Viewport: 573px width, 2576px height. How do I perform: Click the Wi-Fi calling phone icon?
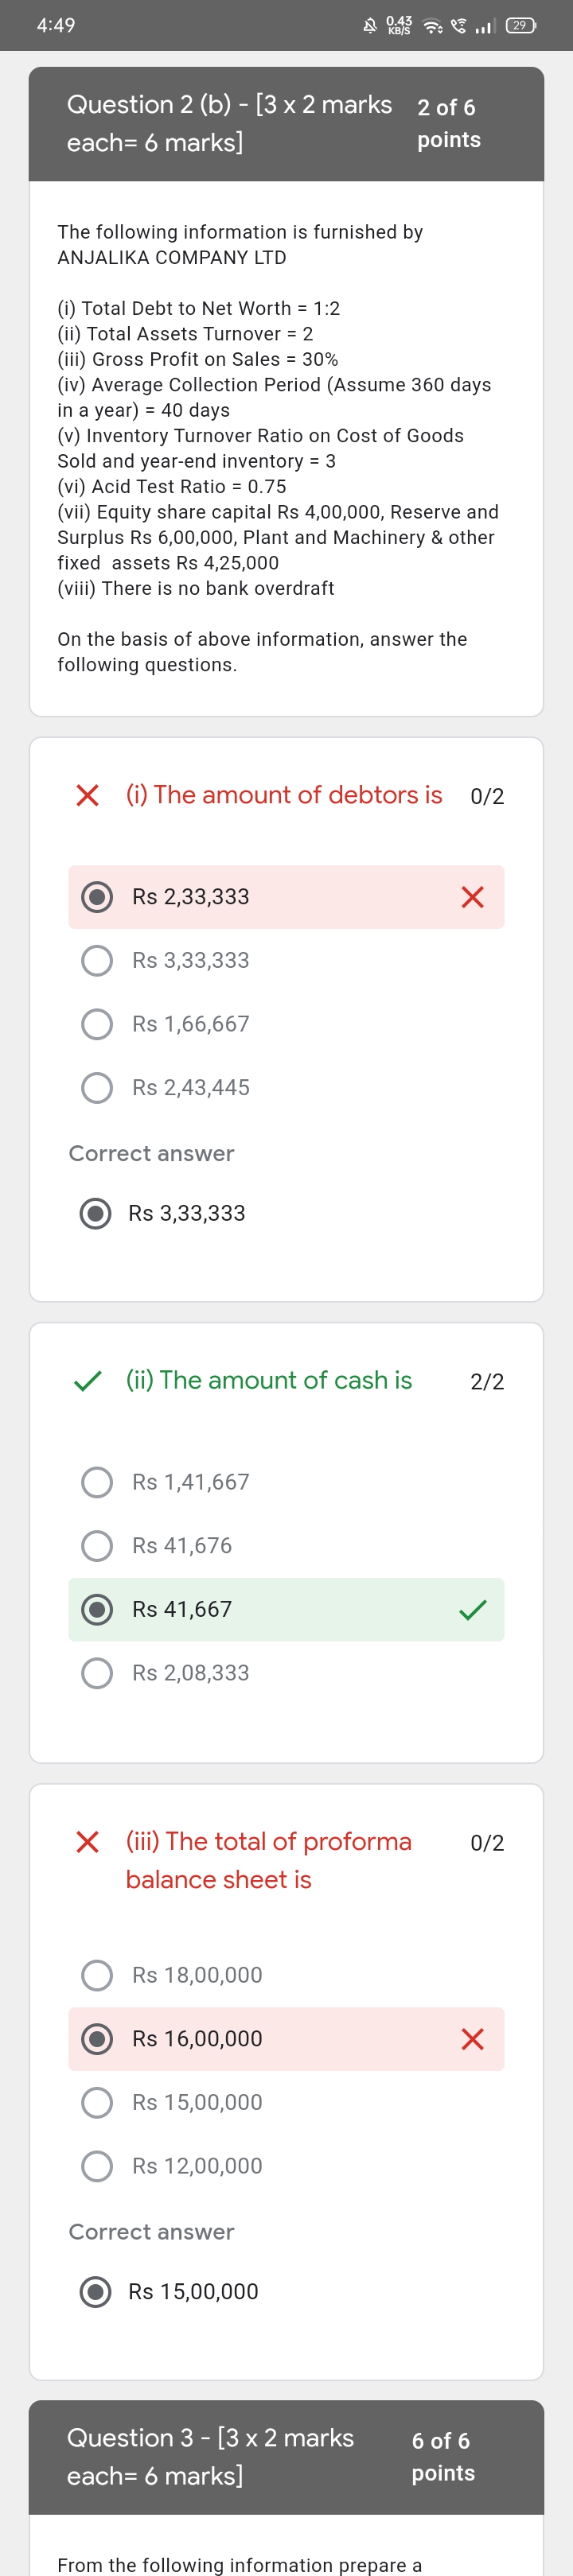(x=459, y=26)
